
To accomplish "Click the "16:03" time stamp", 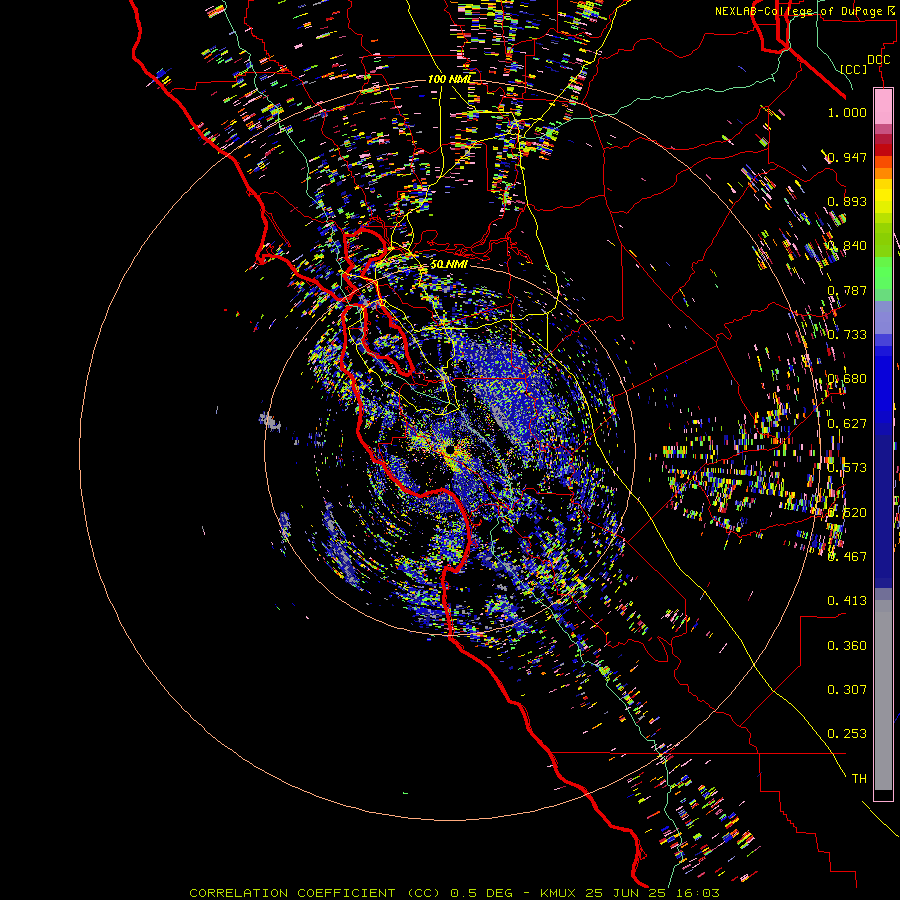I will pyautogui.click(x=698, y=893).
